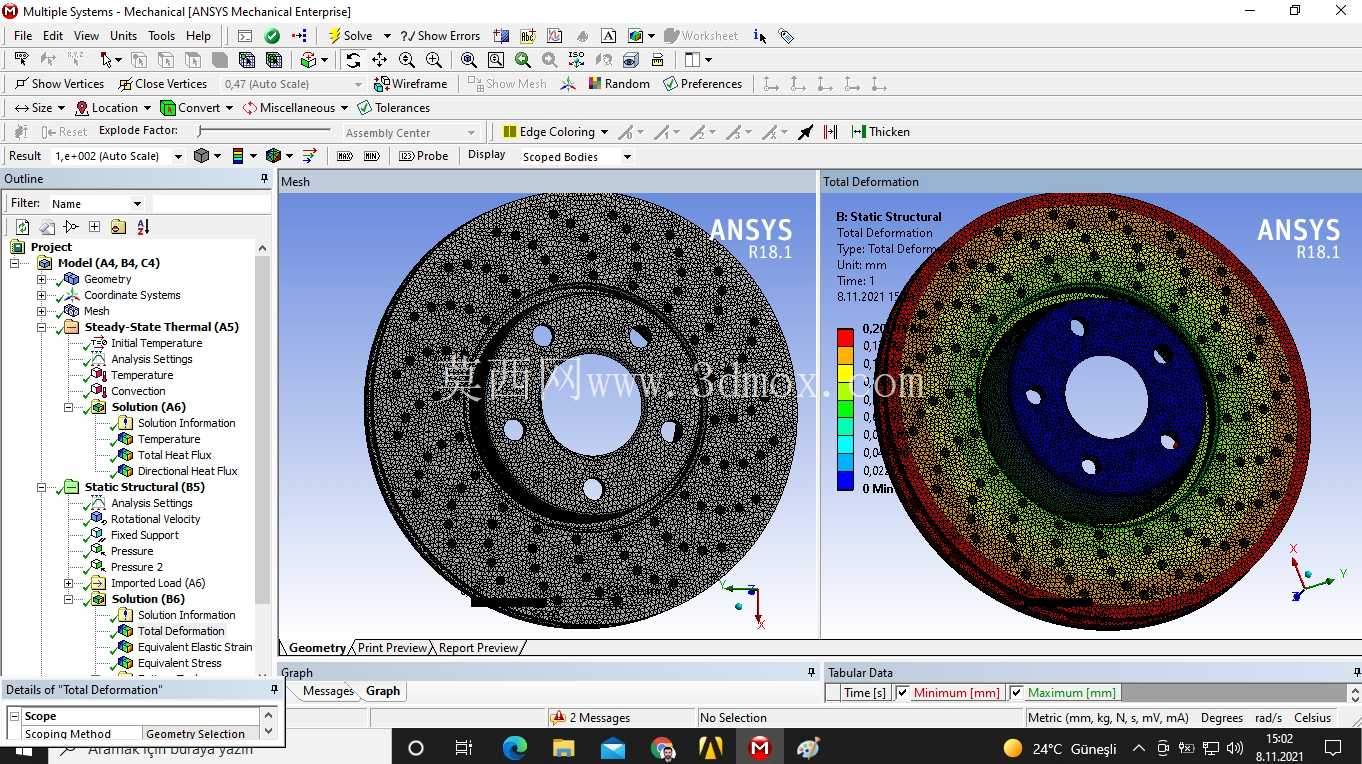The image size is (1362, 764).
Task: Expand the Imported Load (A6) node
Action: click(x=69, y=583)
